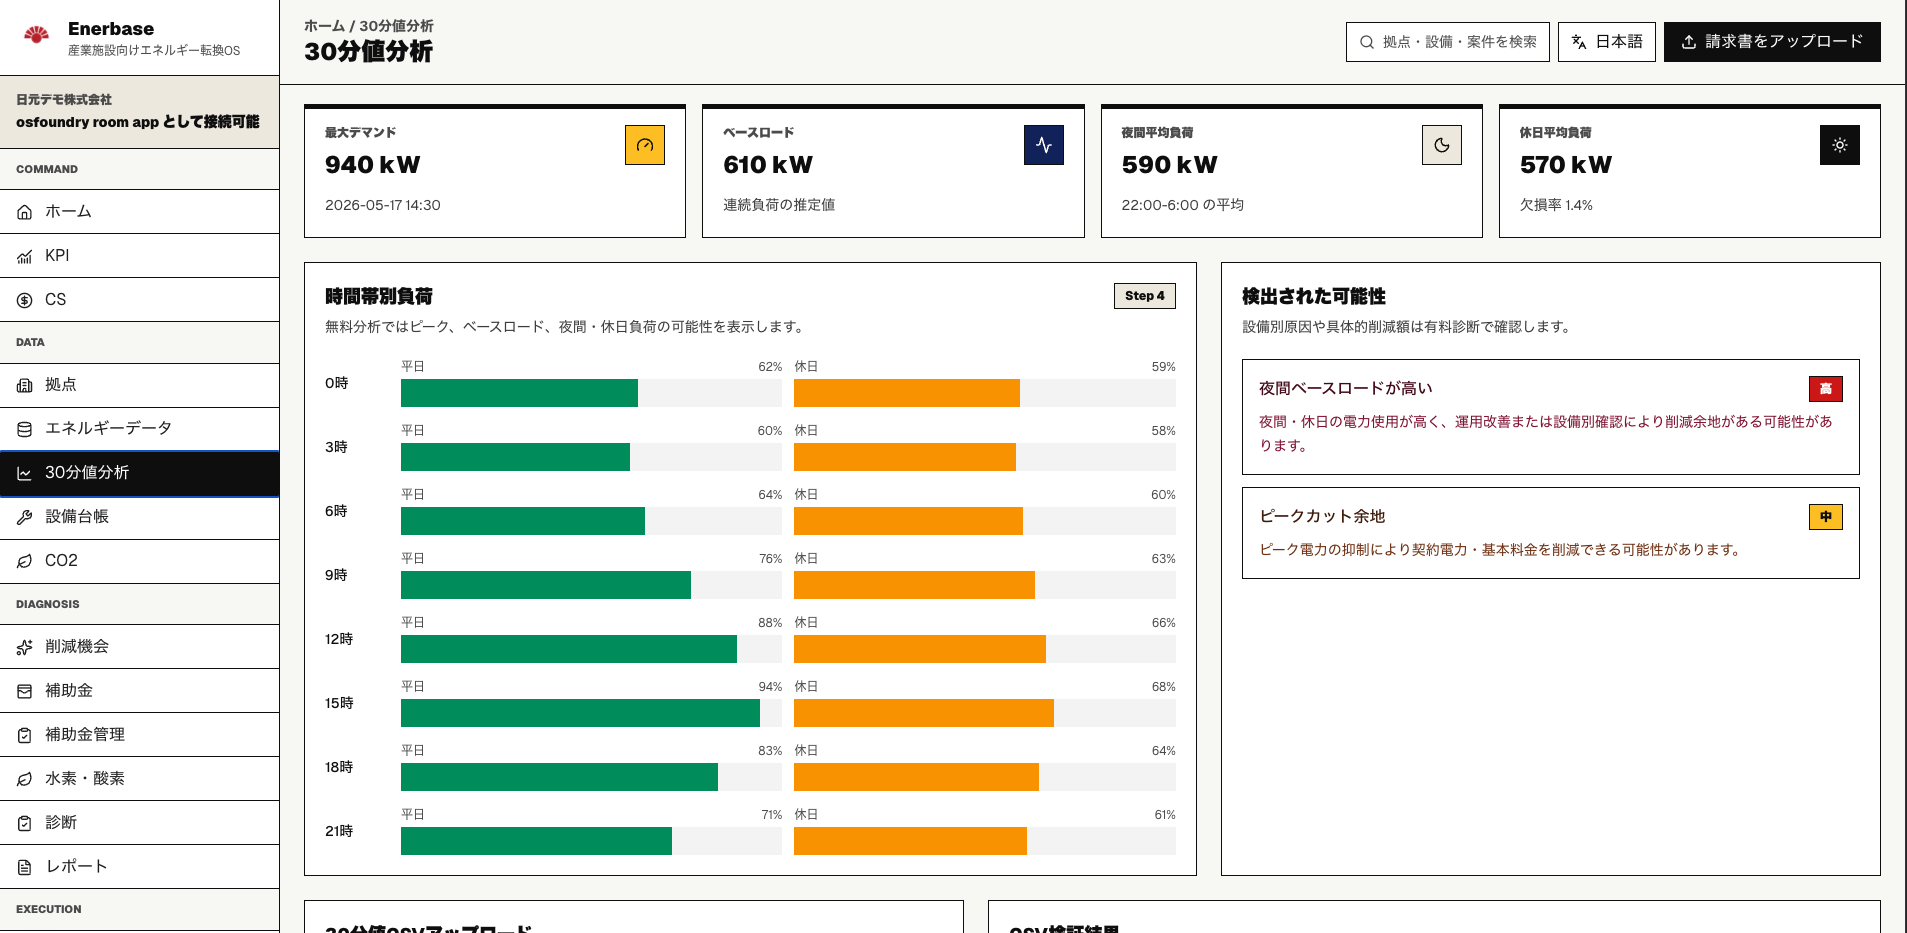
Task: Open the KPI page
Action: (x=140, y=256)
